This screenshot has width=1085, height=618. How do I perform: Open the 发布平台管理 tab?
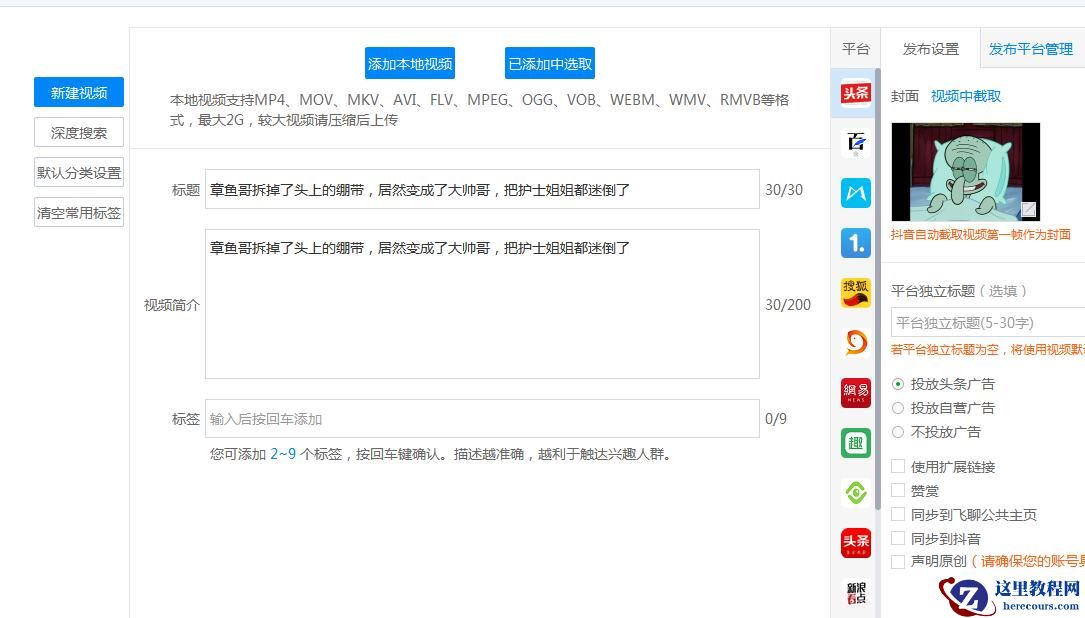(x=1031, y=49)
